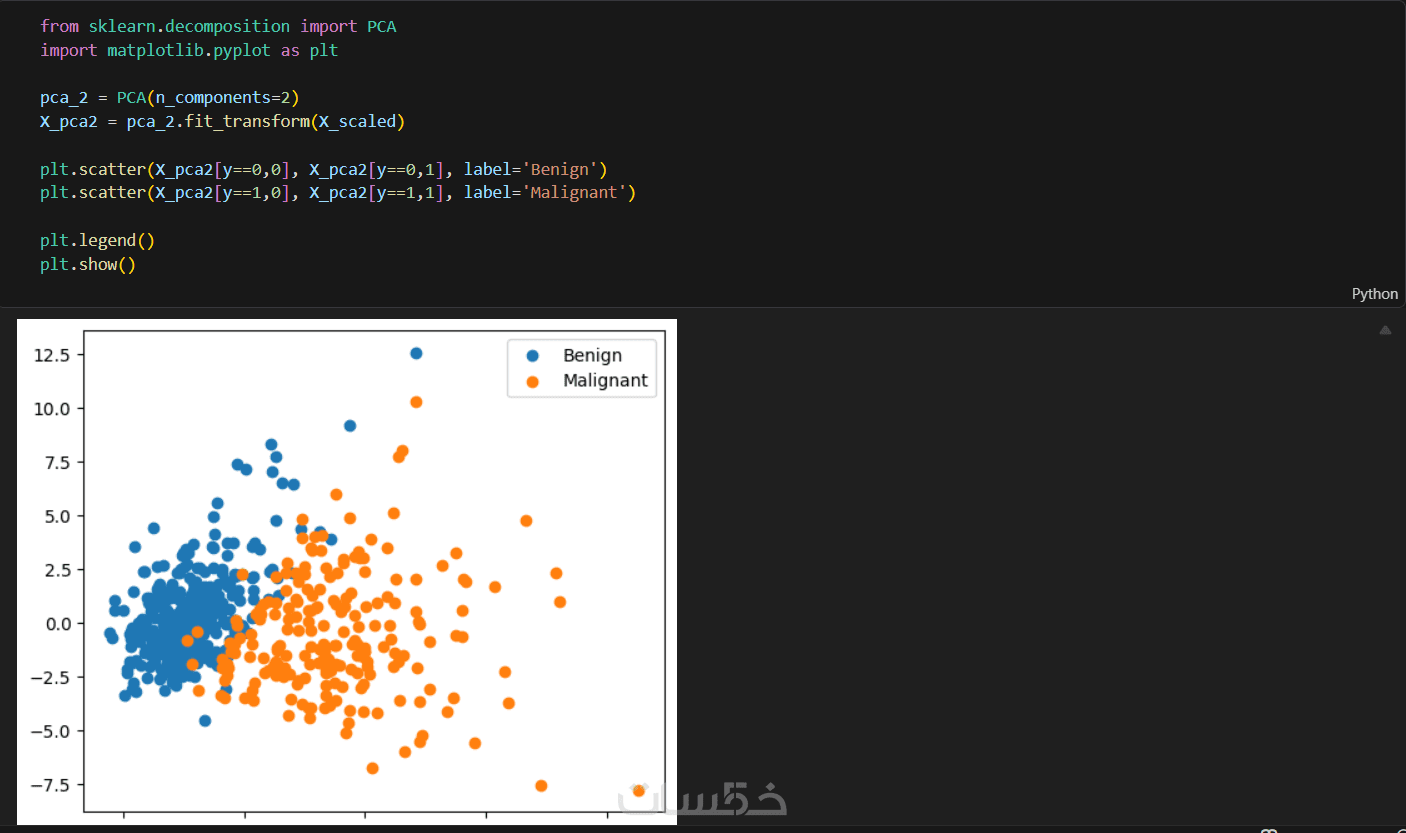The width and height of the screenshot is (1406, 833).
Task: Click the Benign legend text label
Action: (592, 355)
